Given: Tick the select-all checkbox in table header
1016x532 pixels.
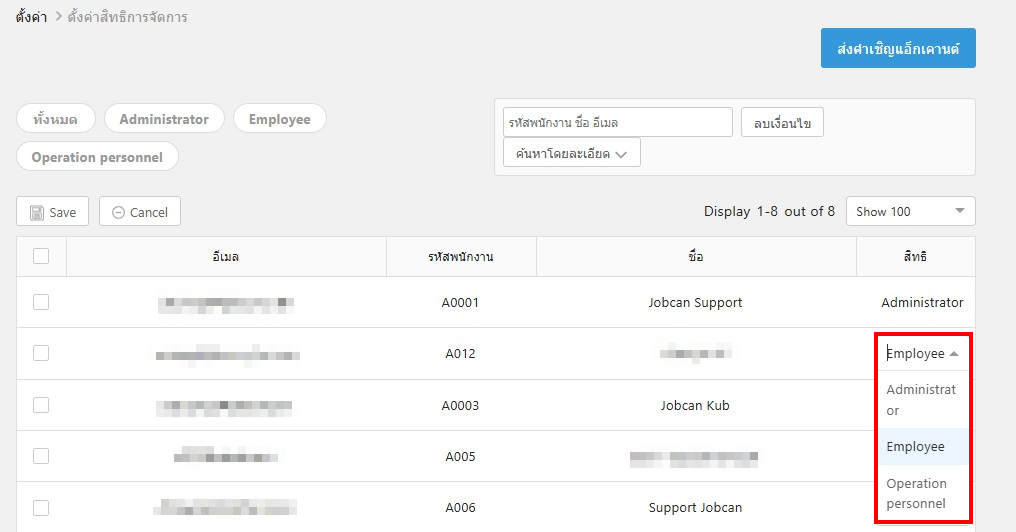Looking at the screenshot, I should [41, 256].
